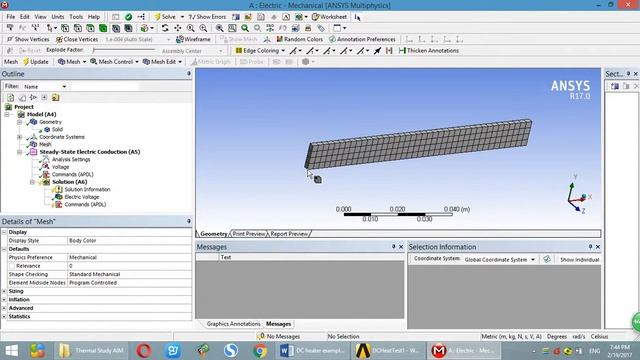Viewport: 640px width, 360px height.
Task: Click the Update lightning icon
Action: pos(26,62)
